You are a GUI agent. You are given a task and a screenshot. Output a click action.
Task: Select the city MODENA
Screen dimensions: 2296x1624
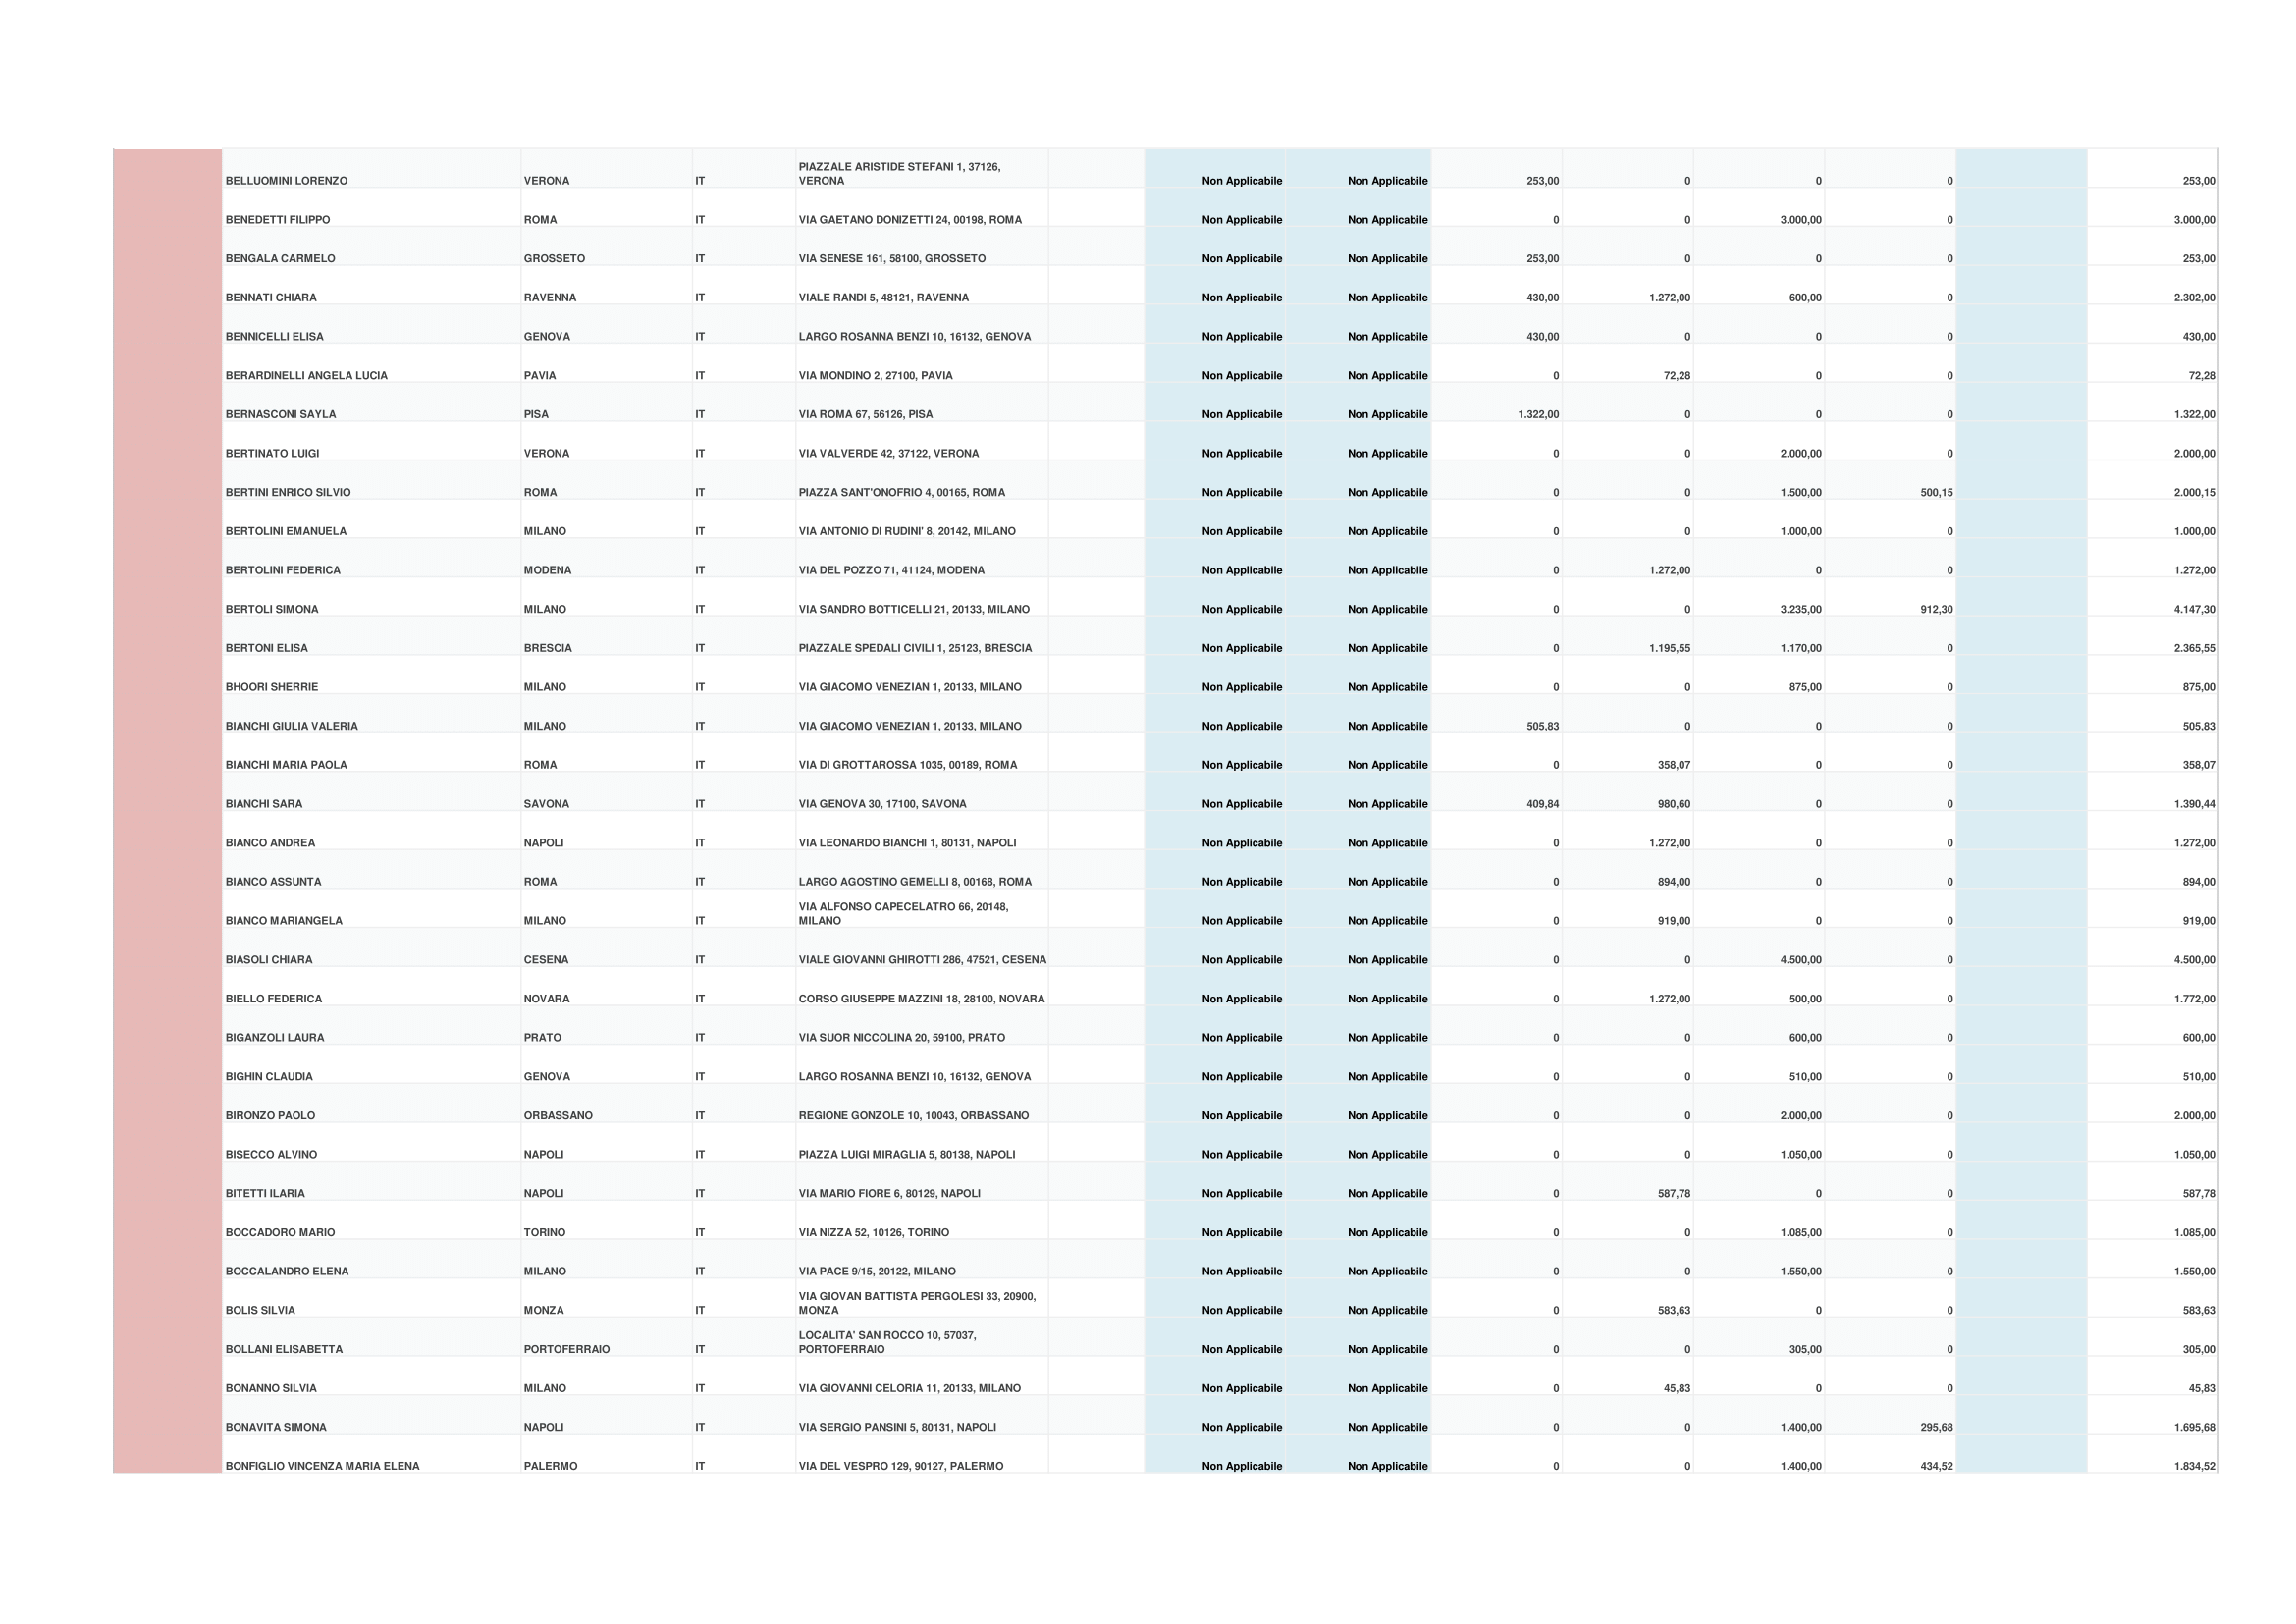(547, 571)
